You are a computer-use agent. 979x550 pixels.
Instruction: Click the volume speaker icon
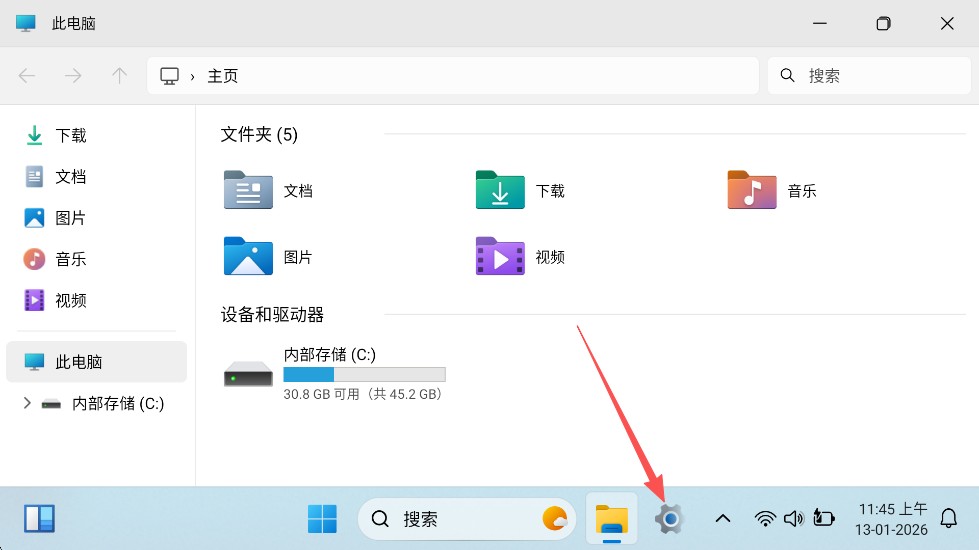794,518
